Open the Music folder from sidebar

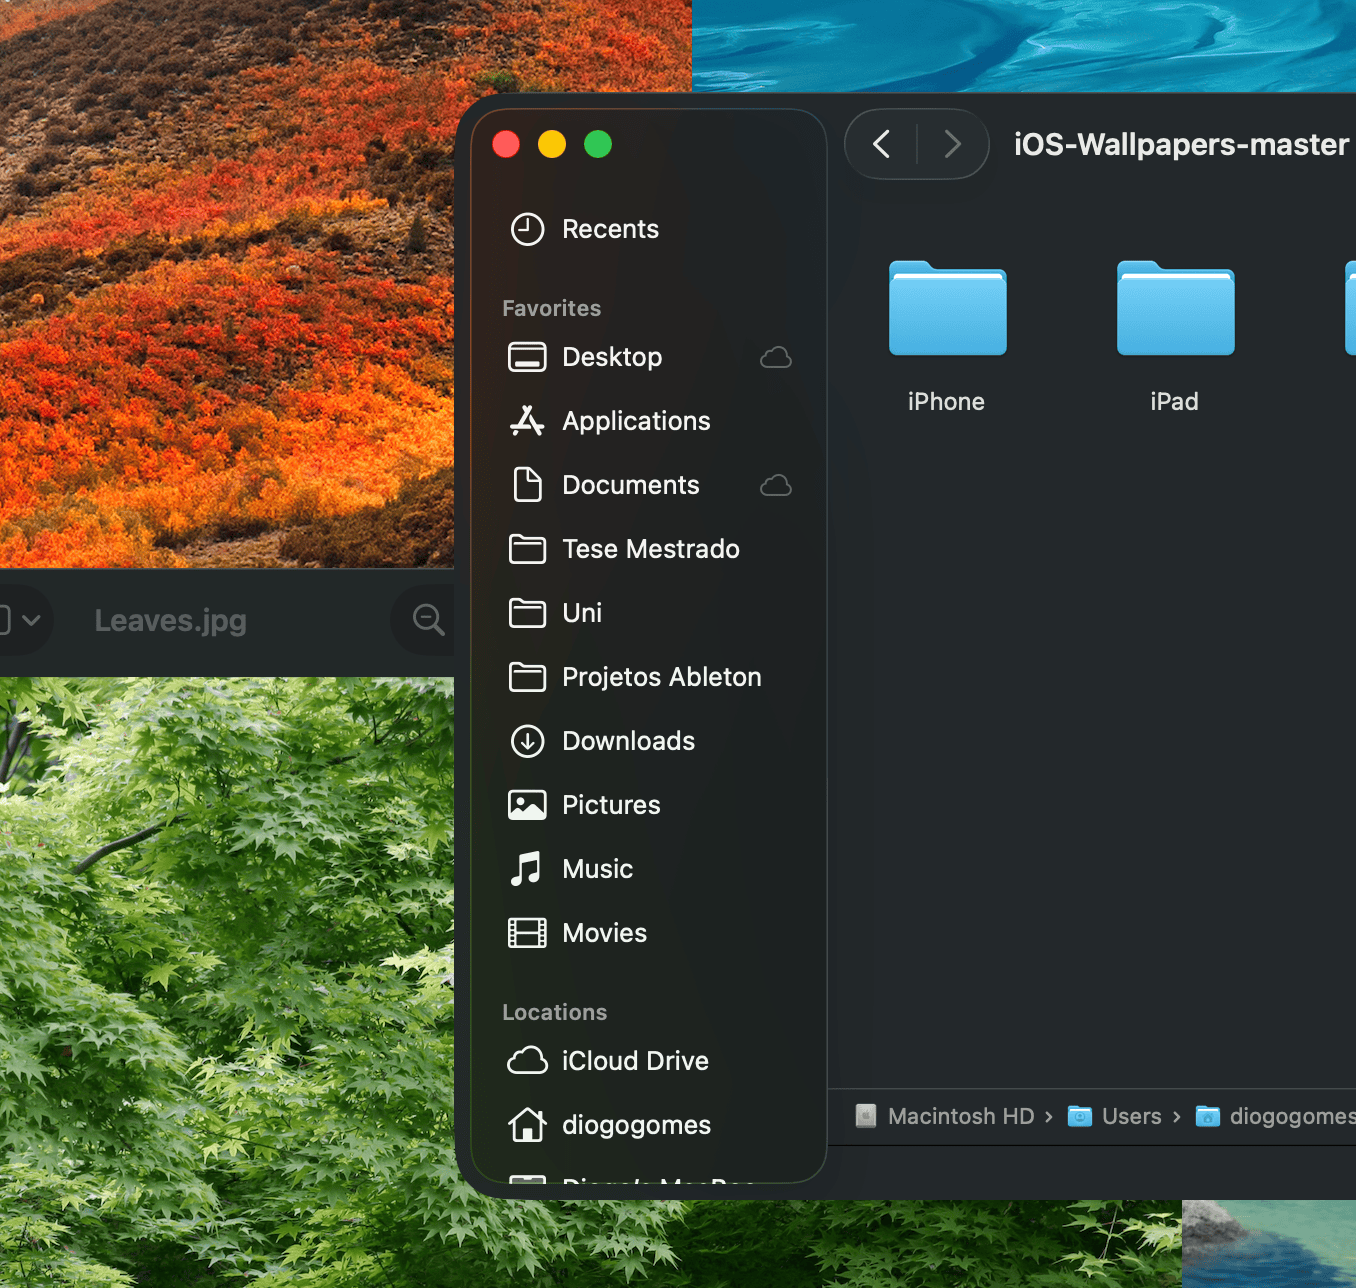597,869
